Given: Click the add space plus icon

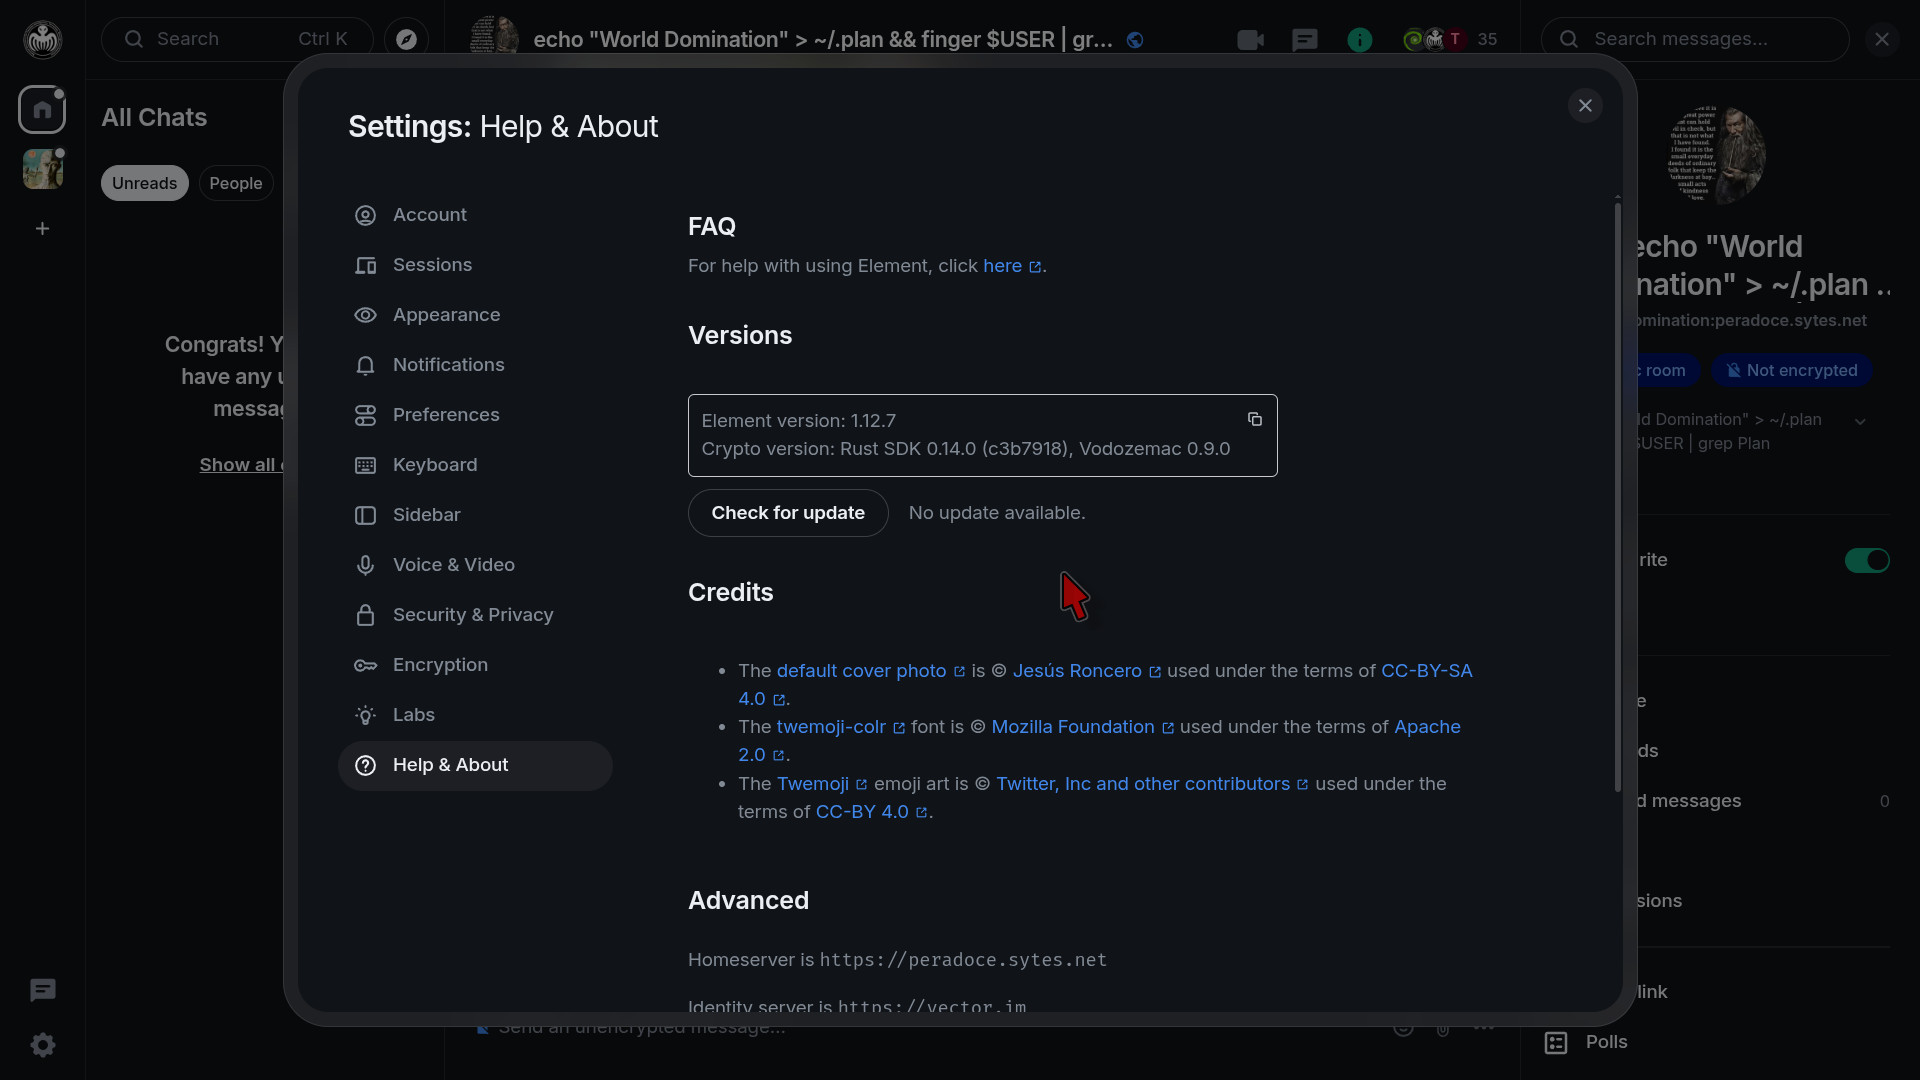Looking at the screenshot, I should [x=42, y=229].
